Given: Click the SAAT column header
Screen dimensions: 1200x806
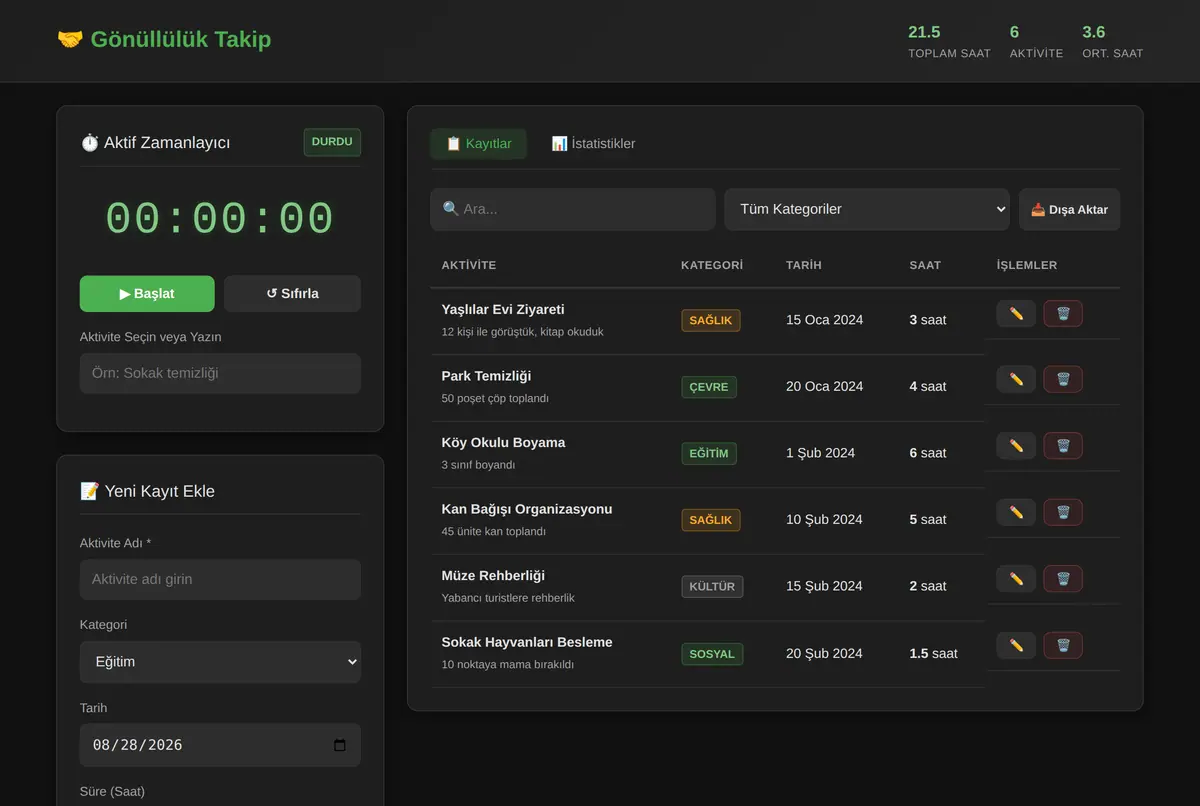Looking at the screenshot, I should click(x=925, y=265).
